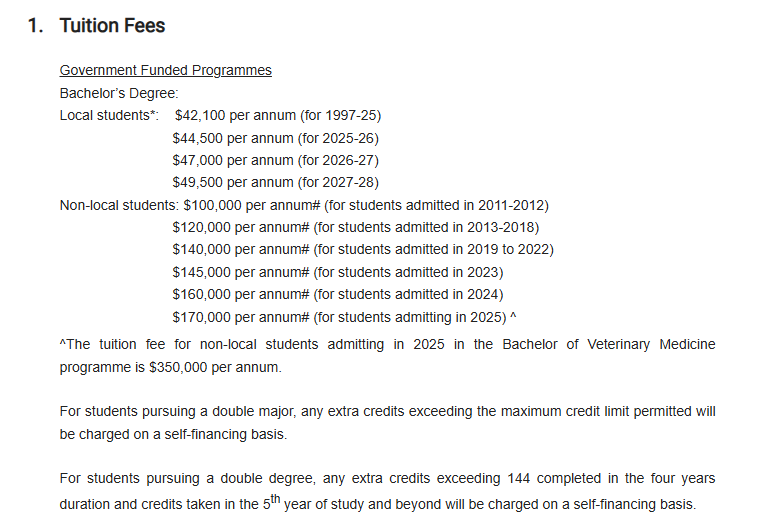The width and height of the screenshot is (774, 527).
Task: Click the double major paragraph
Action: [387, 423]
